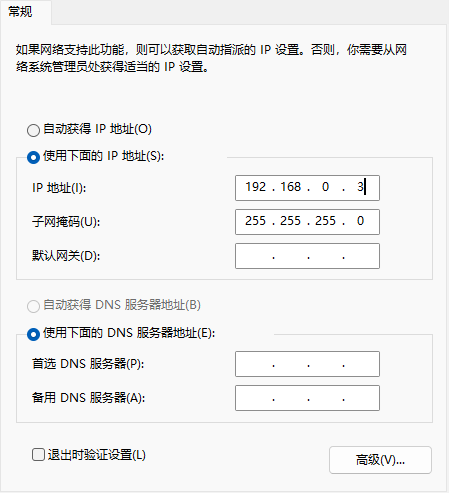The height and width of the screenshot is (493, 449).
Task: Focus first octet of 默认网关 field
Action: click(256, 256)
